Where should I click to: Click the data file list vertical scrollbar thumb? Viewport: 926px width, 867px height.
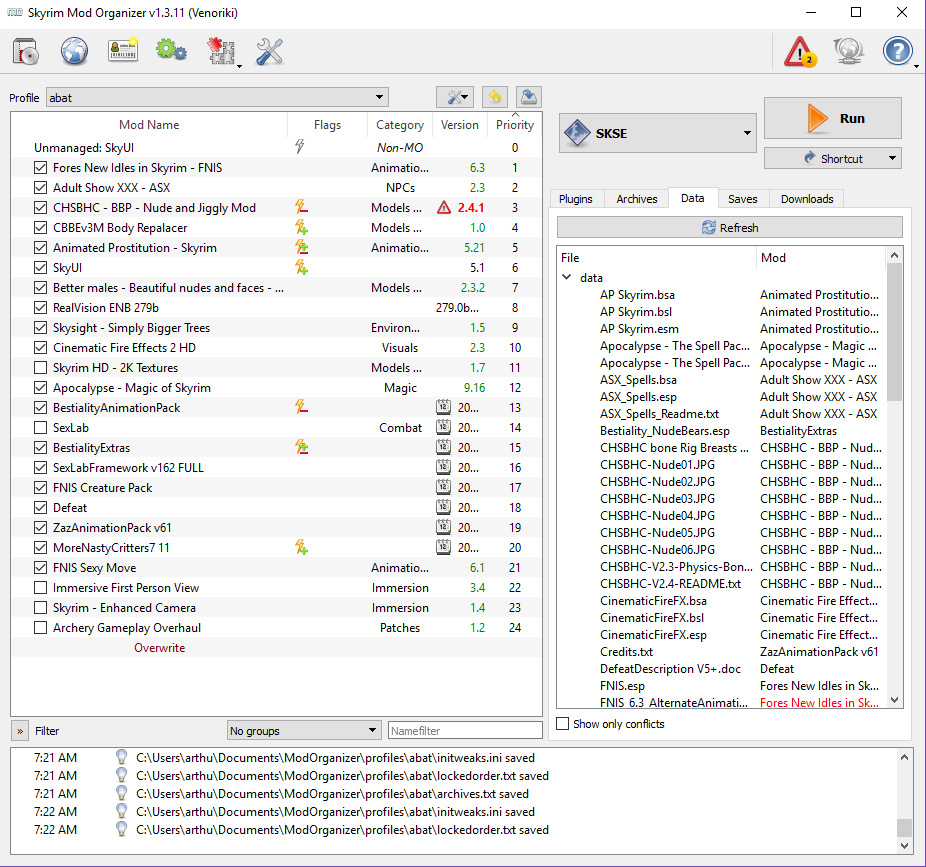coord(894,331)
